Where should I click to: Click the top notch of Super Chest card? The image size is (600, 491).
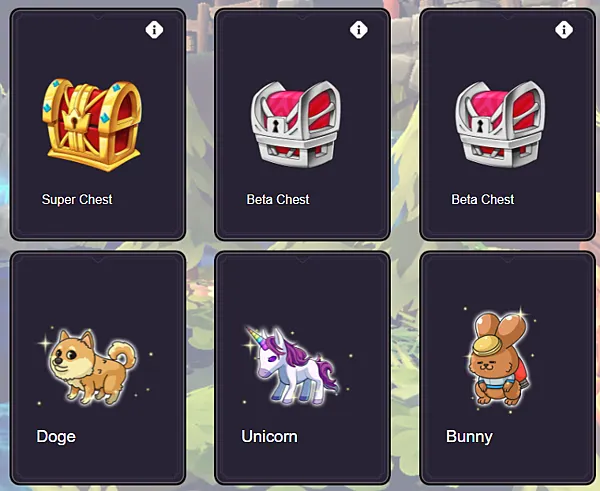(x=98, y=17)
